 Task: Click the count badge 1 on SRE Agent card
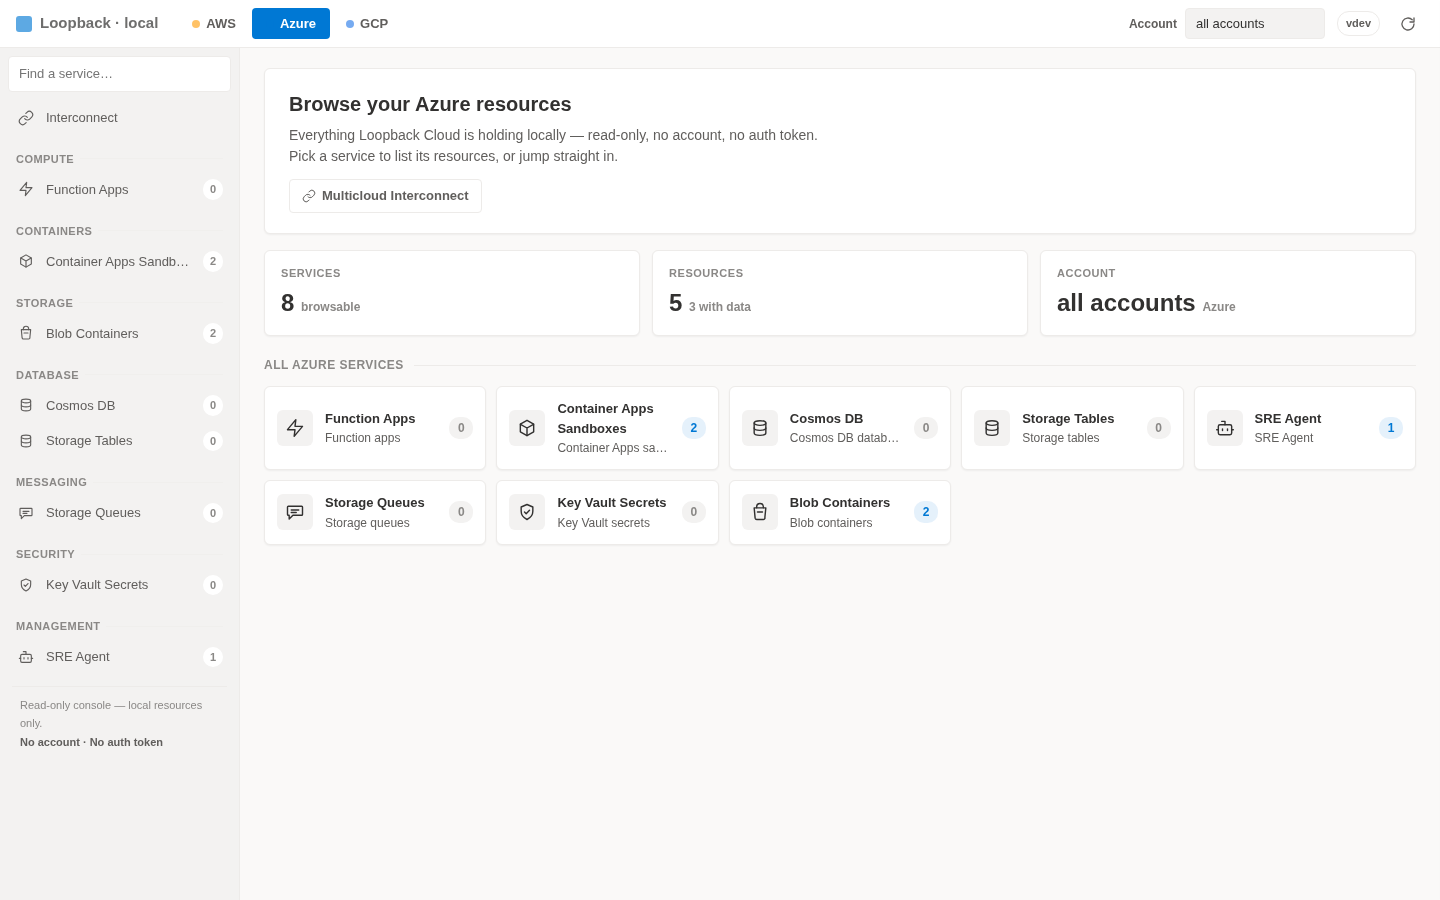1391,428
